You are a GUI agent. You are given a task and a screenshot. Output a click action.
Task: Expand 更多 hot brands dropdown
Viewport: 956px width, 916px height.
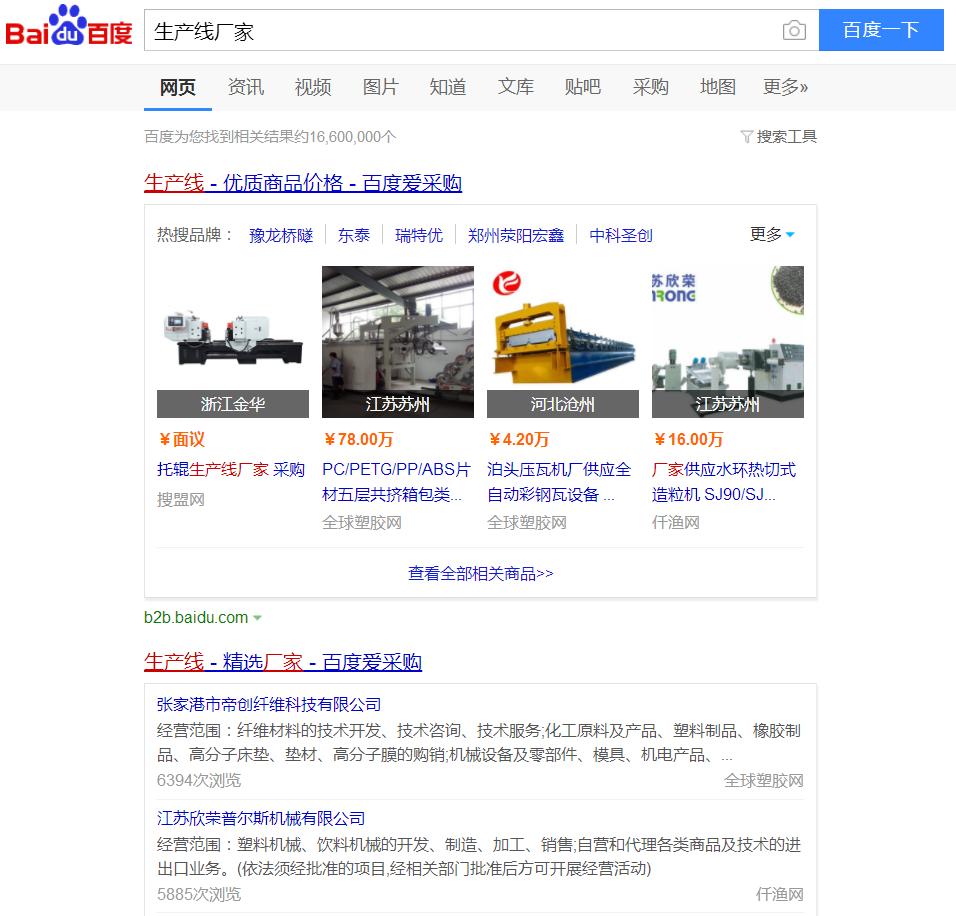point(772,234)
